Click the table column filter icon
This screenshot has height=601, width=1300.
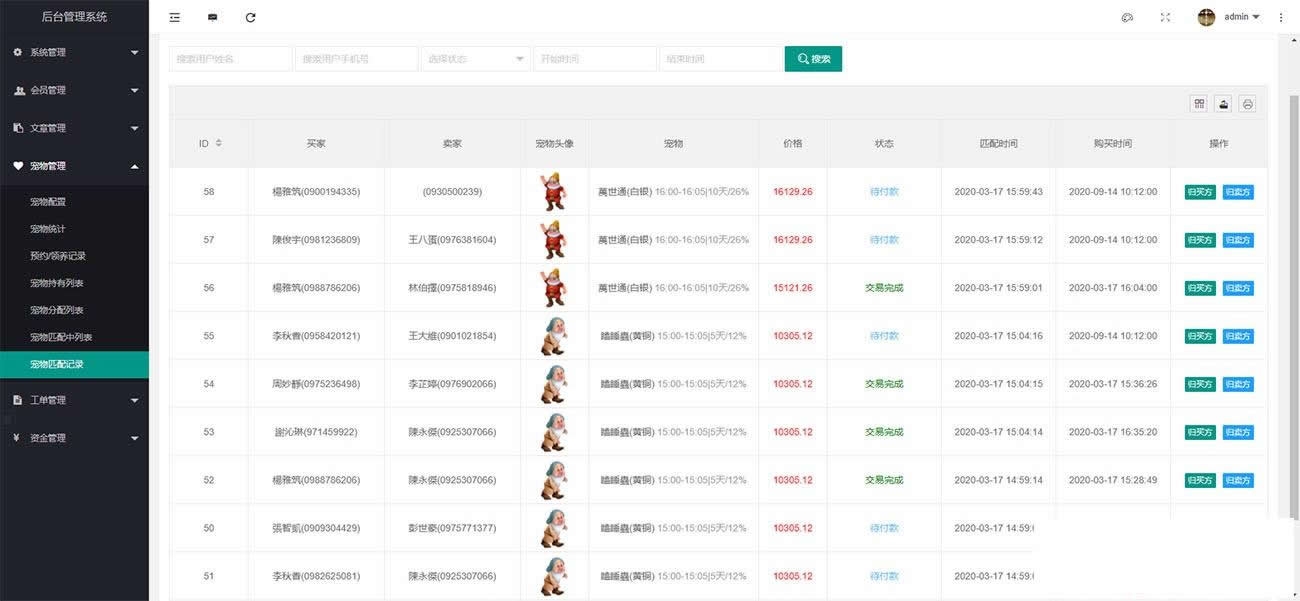(x=1199, y=104)
